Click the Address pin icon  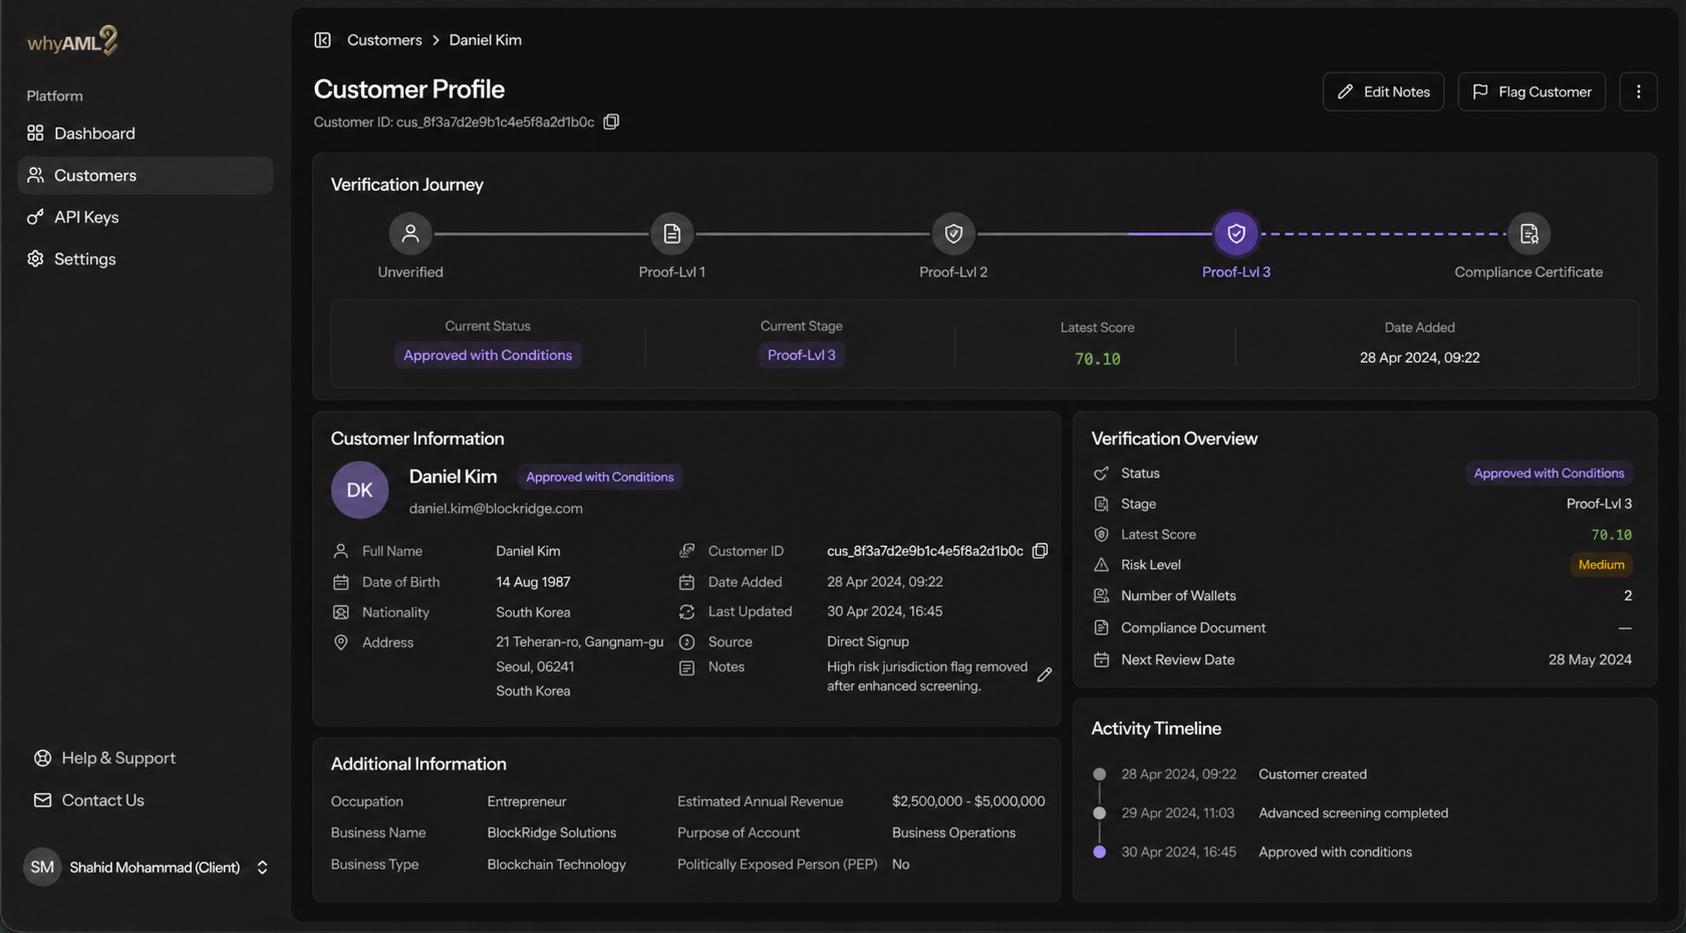[x=341, y=642]
